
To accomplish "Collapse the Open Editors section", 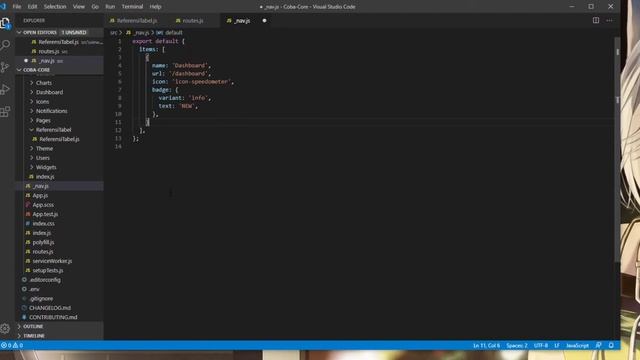I will 60,32.
